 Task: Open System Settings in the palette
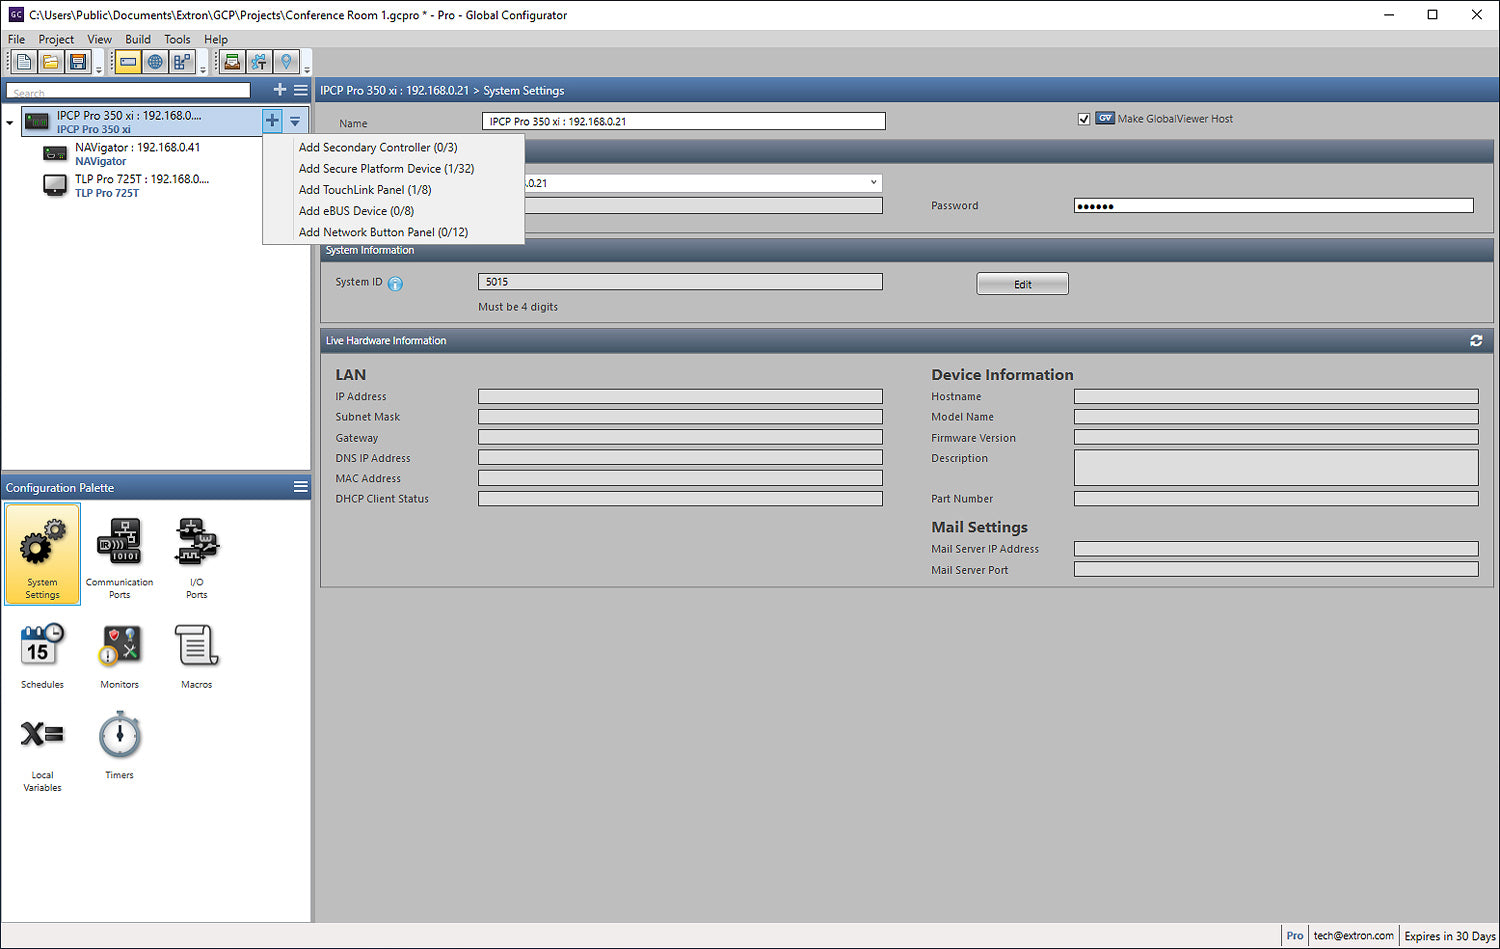[42, 555]
